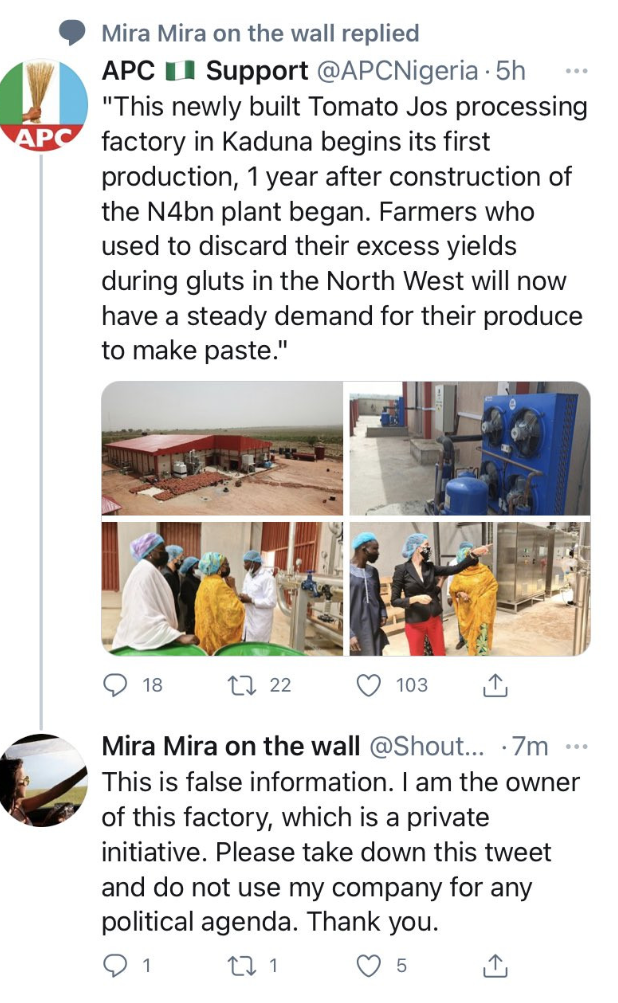Open Mira Mira's profile picture
618x1003 pixels.
(x=42, y=780)
